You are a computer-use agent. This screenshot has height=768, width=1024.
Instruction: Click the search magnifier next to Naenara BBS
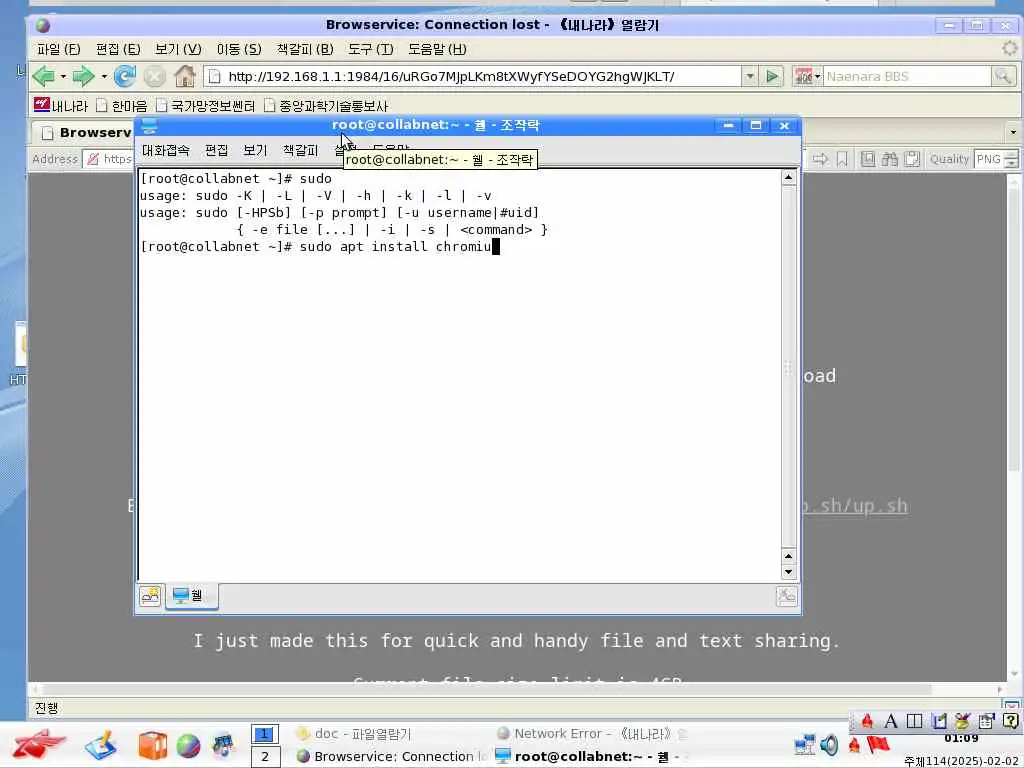[x=1002, y=76]
